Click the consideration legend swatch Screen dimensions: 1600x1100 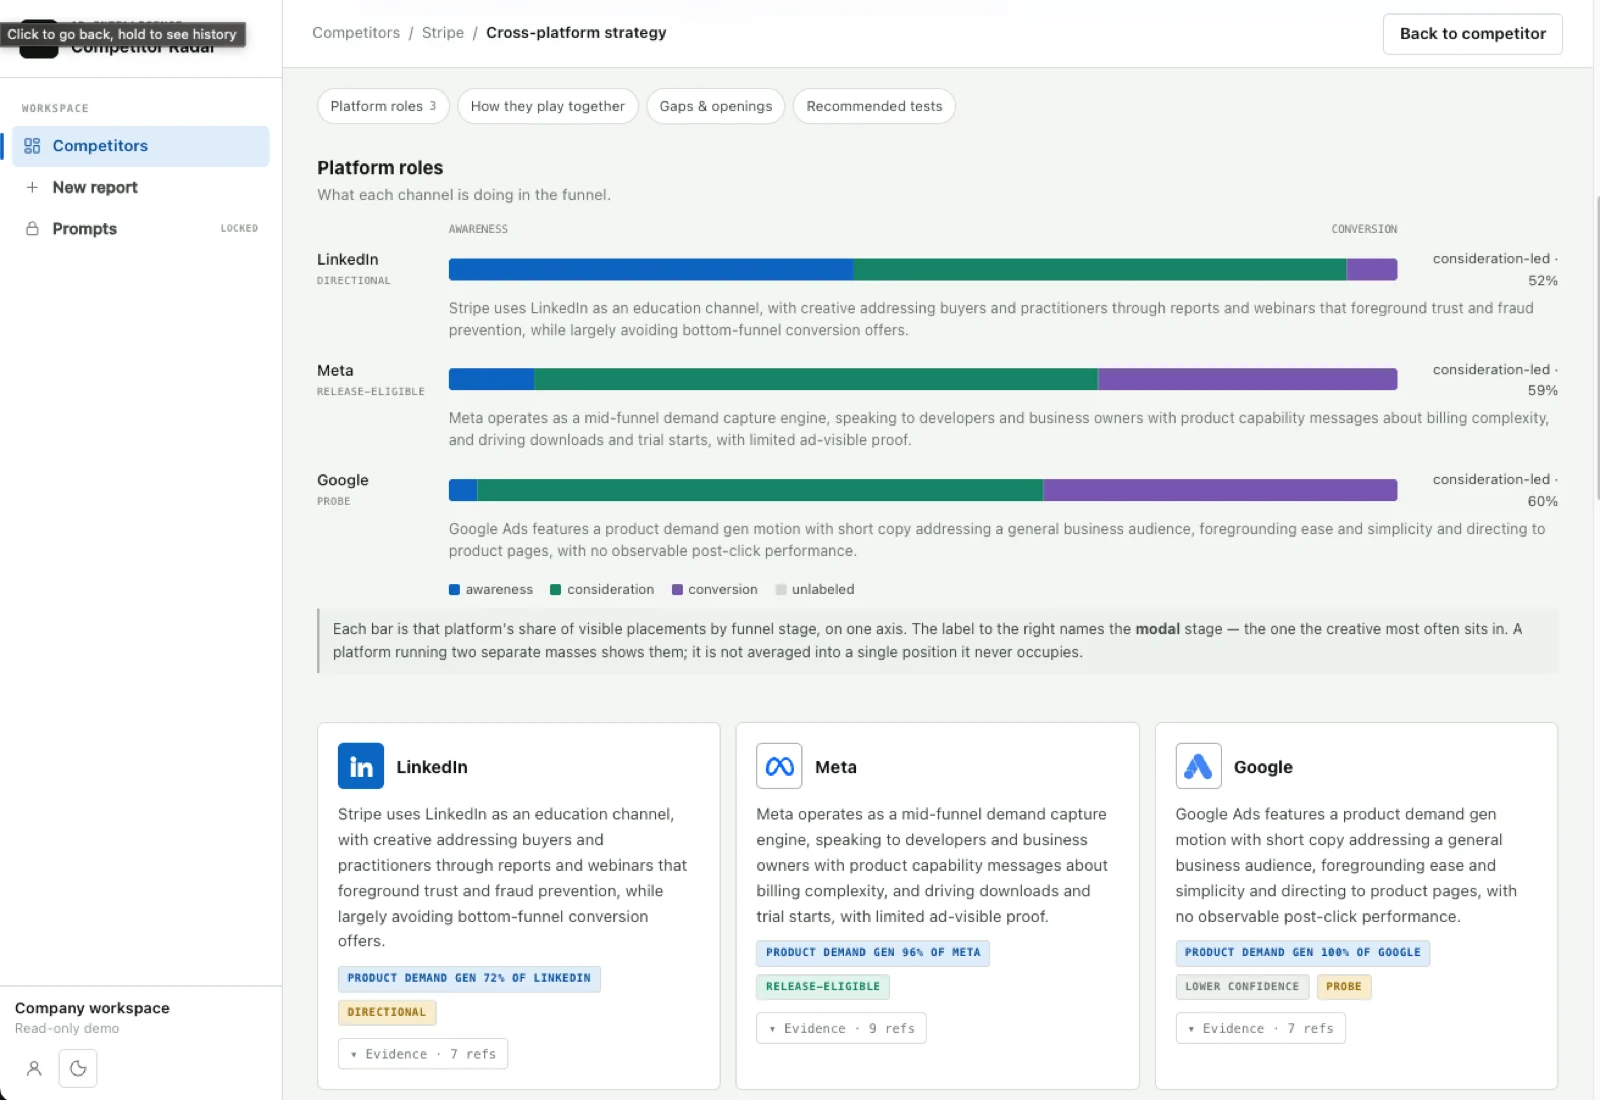[556, 590]
